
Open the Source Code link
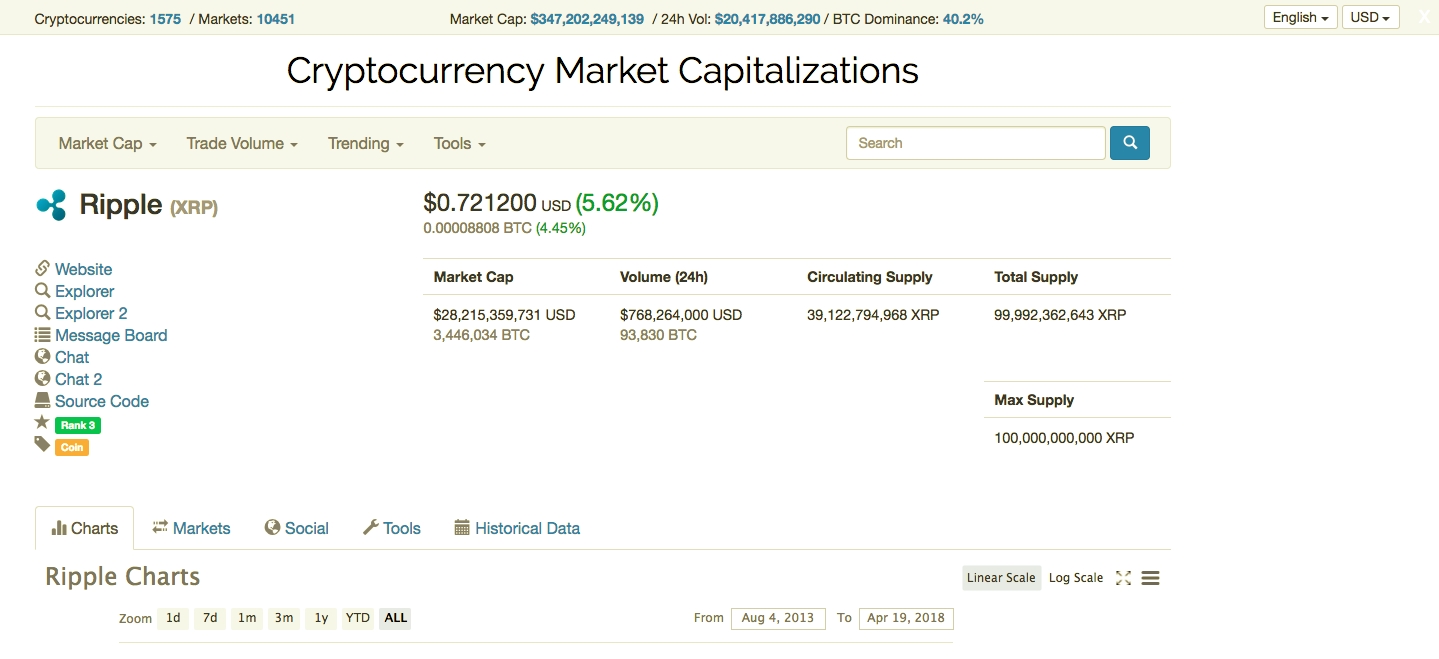pos(102,401)
